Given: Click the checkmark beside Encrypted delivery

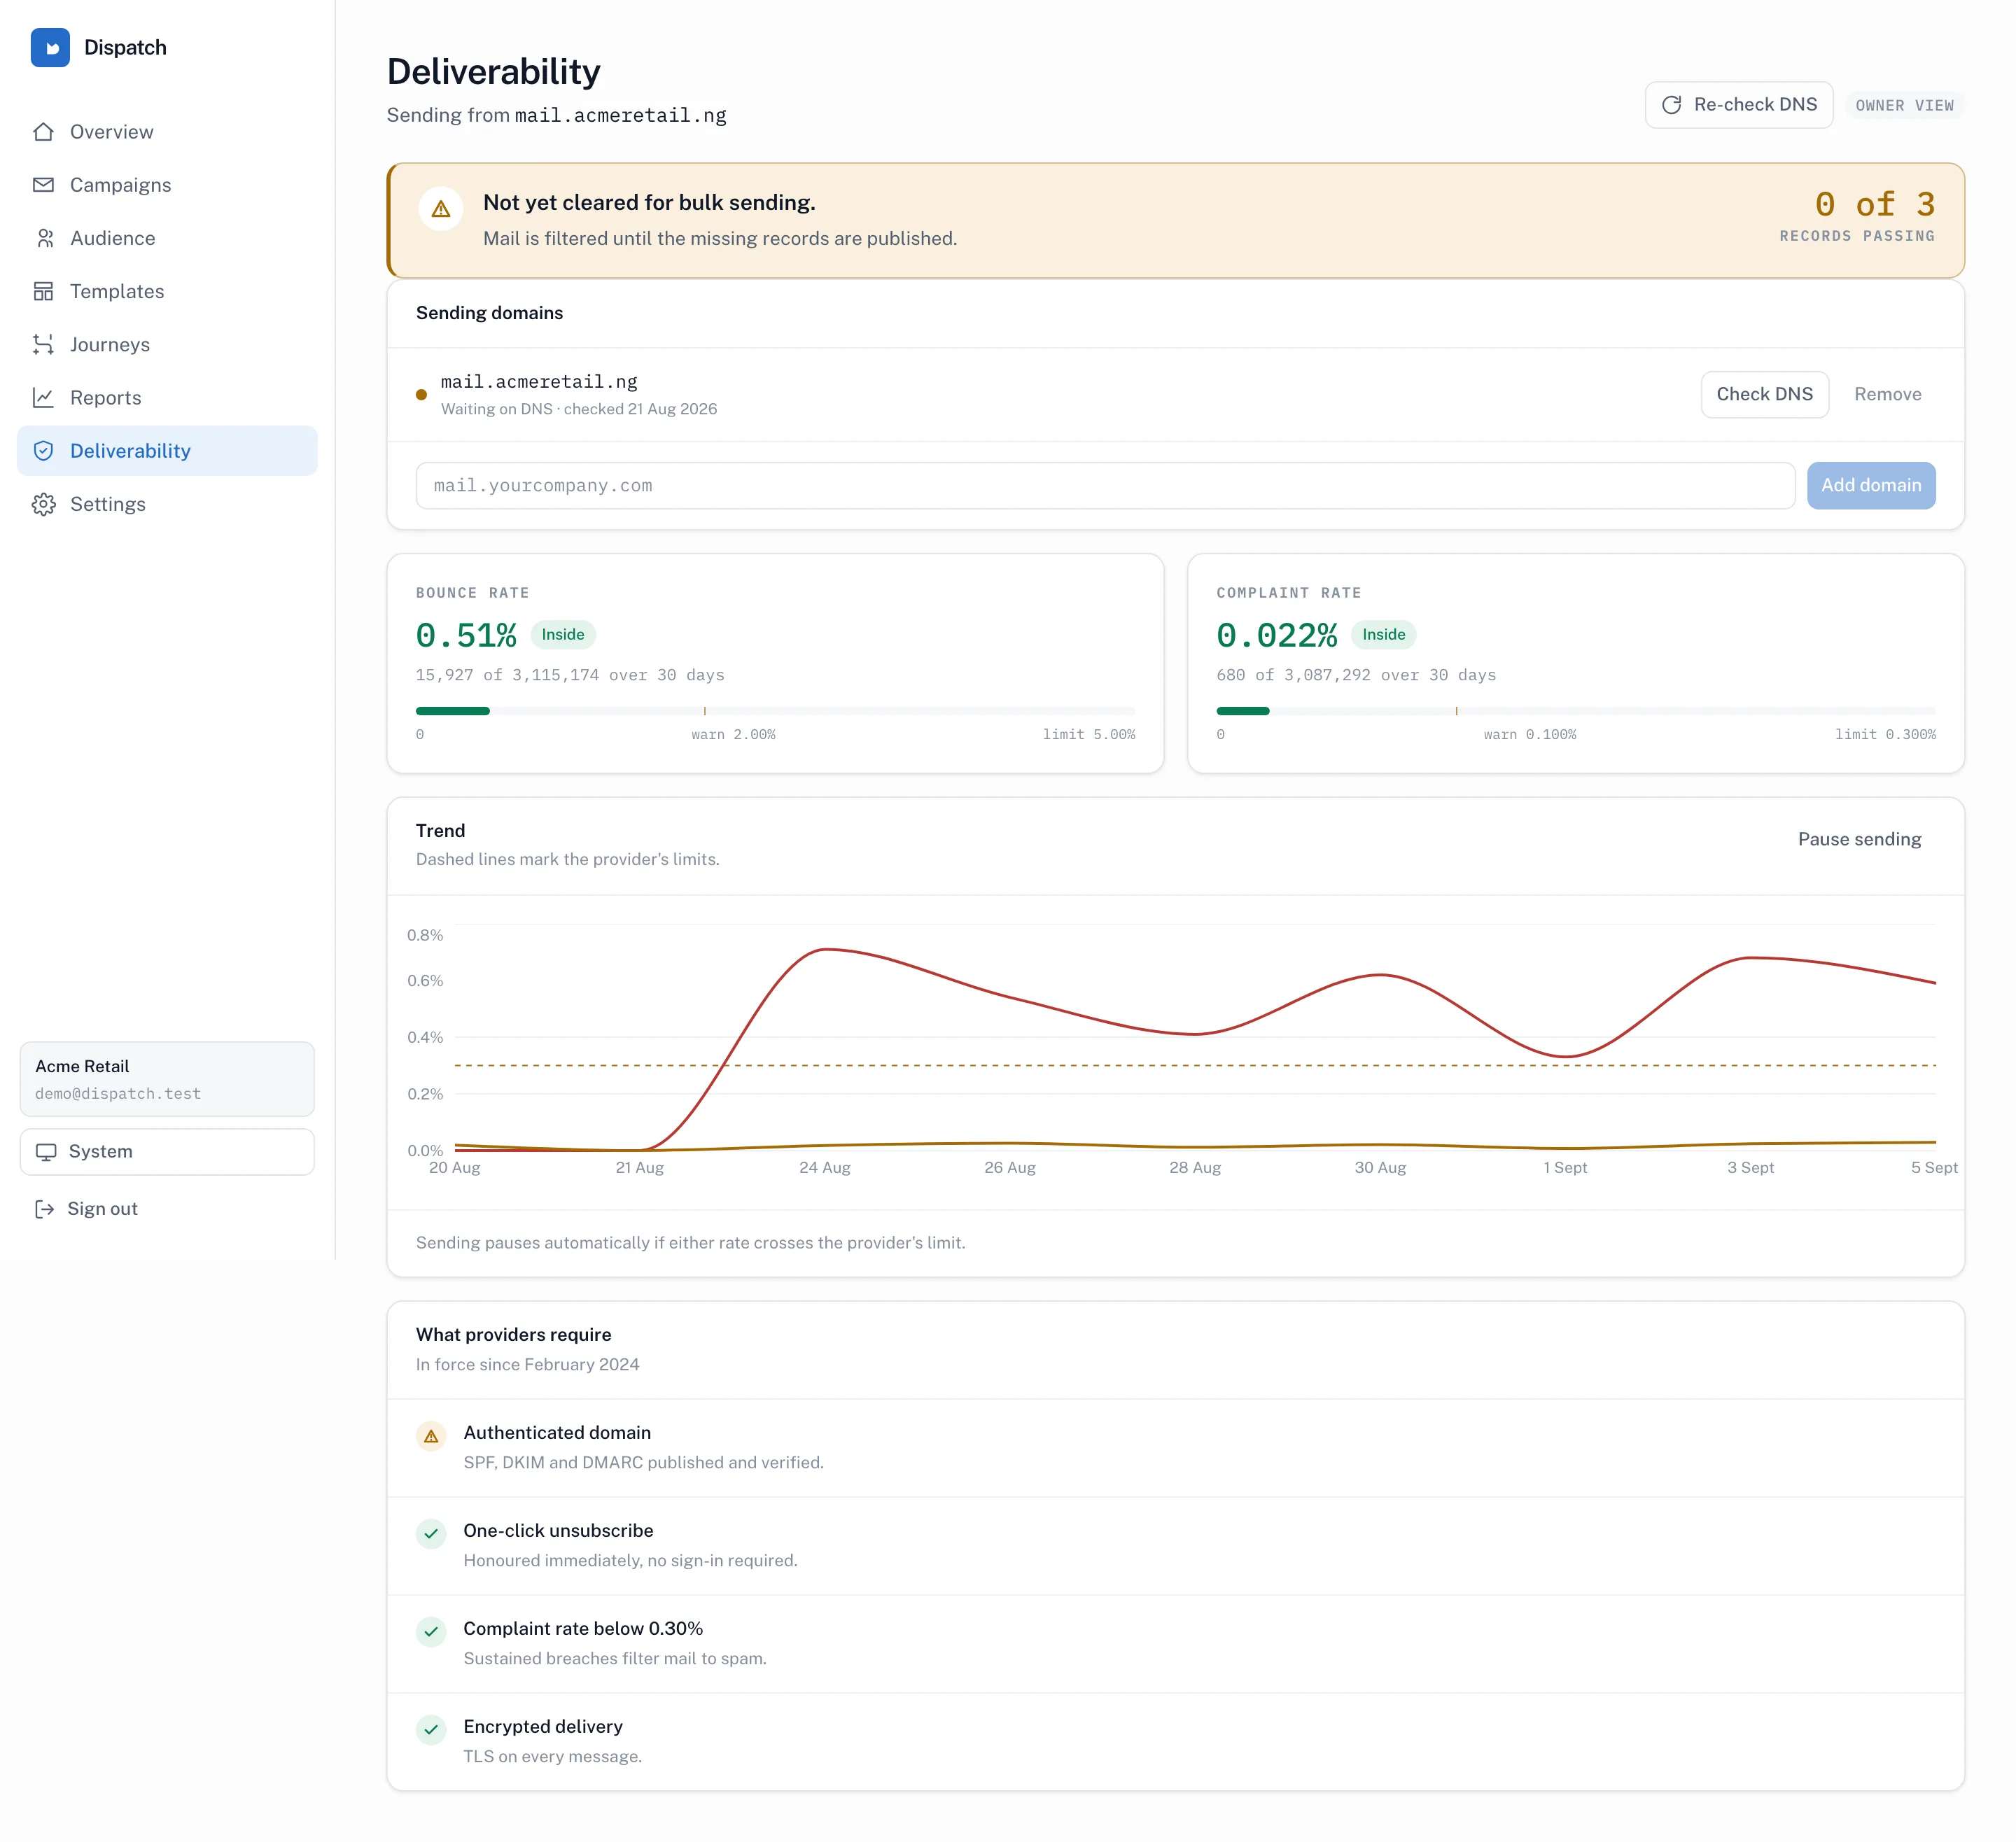Looking at the screenshot, I should click(431, 1730).
